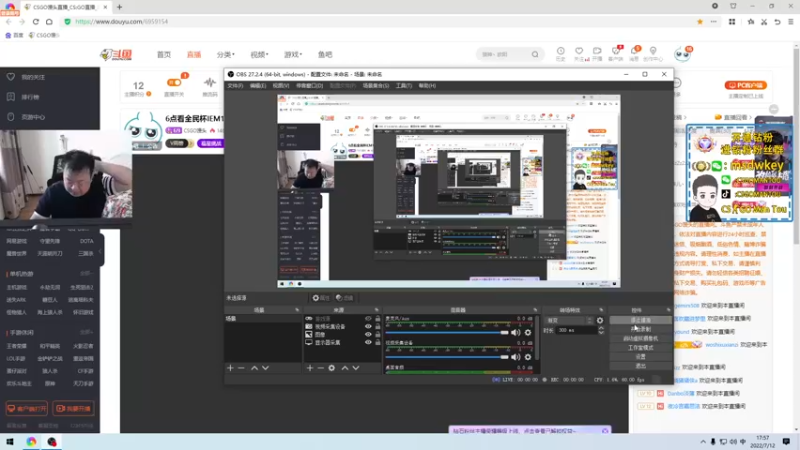The width and height of the screenshot is (800, 450).
Task: Open the 渐变 transition type dropdown
Action: [x=569, y=320]
